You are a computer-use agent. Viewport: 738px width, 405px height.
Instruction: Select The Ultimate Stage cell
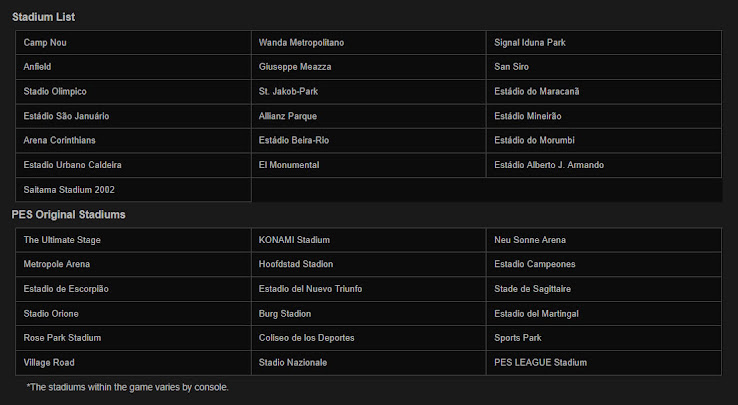coord(133,240)
